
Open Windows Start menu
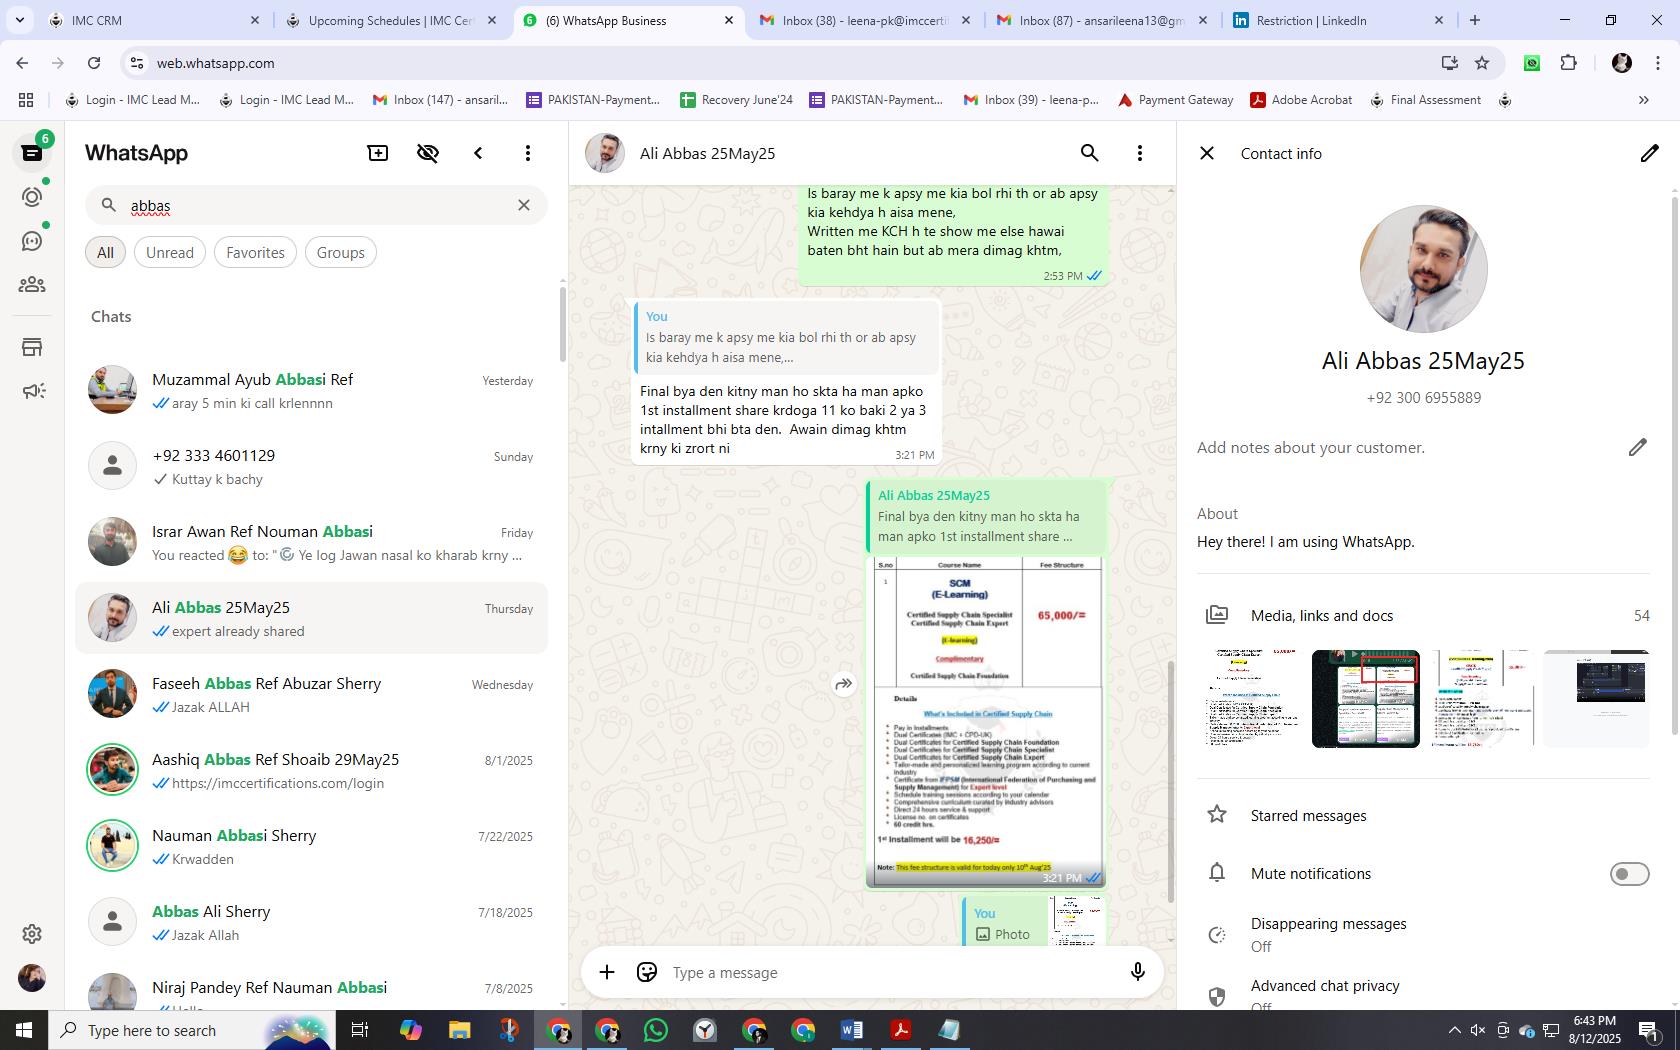[x=24, y=1030]
